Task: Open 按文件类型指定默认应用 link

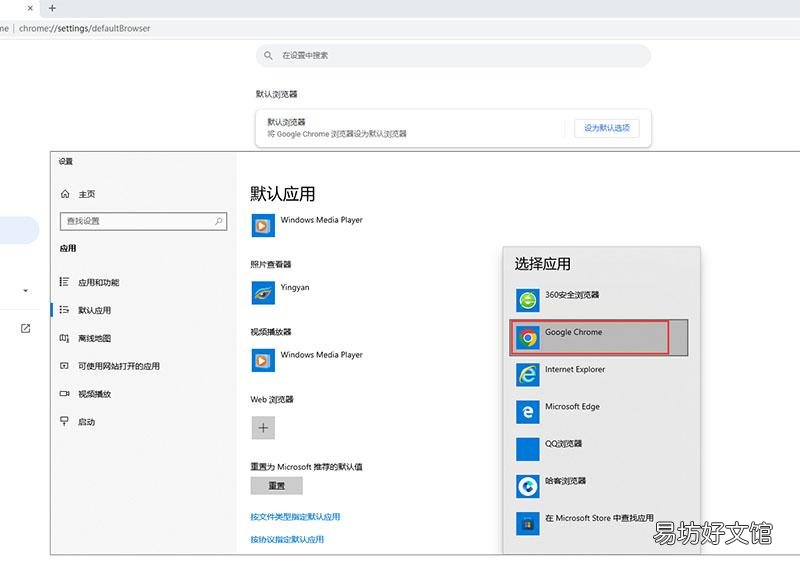Action: click(x=295, y=517)
